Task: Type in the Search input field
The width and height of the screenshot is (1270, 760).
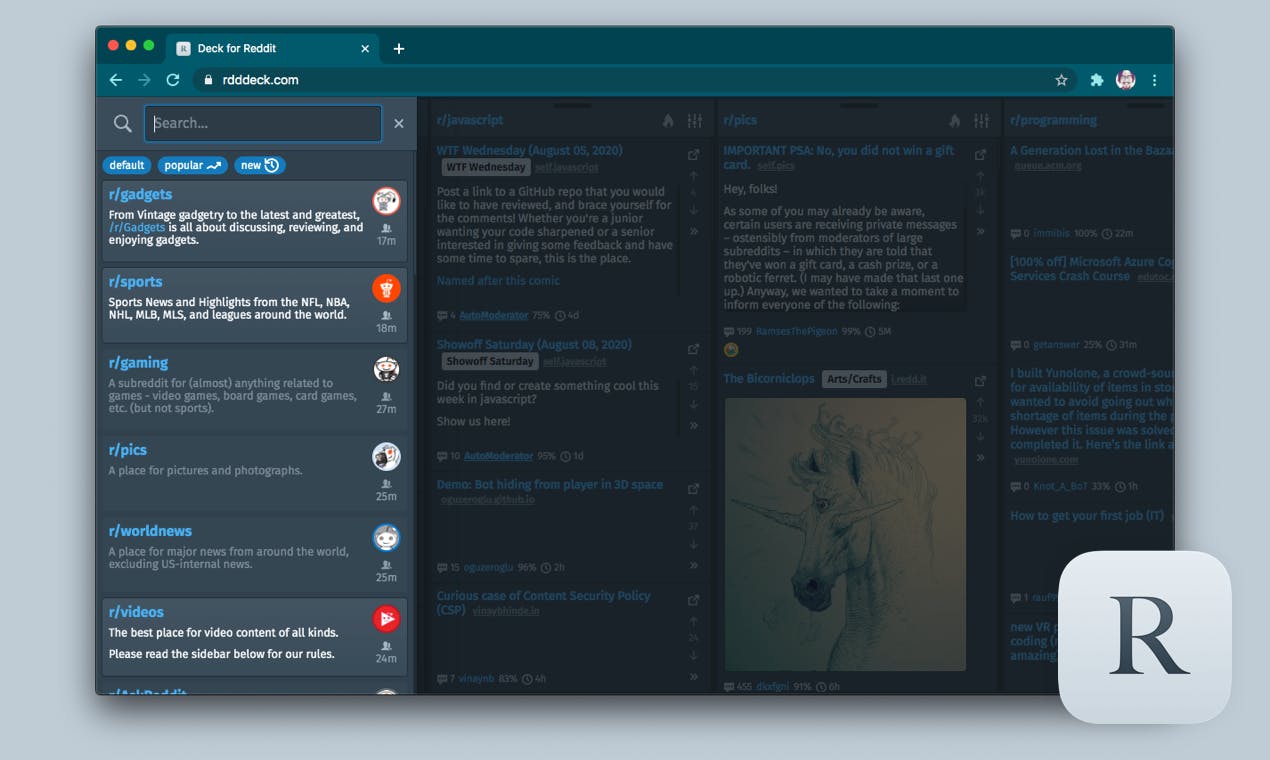Action: [x=263, y=123]
